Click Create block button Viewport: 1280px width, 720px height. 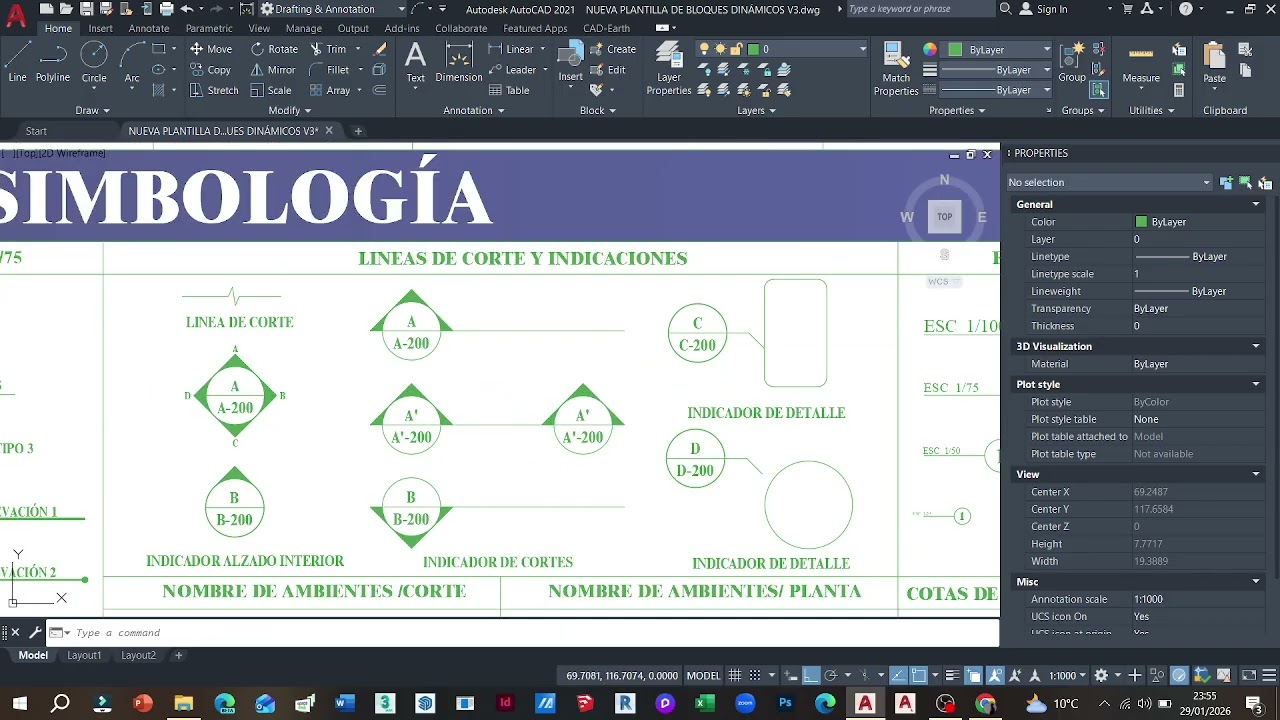tap(612, 49)
